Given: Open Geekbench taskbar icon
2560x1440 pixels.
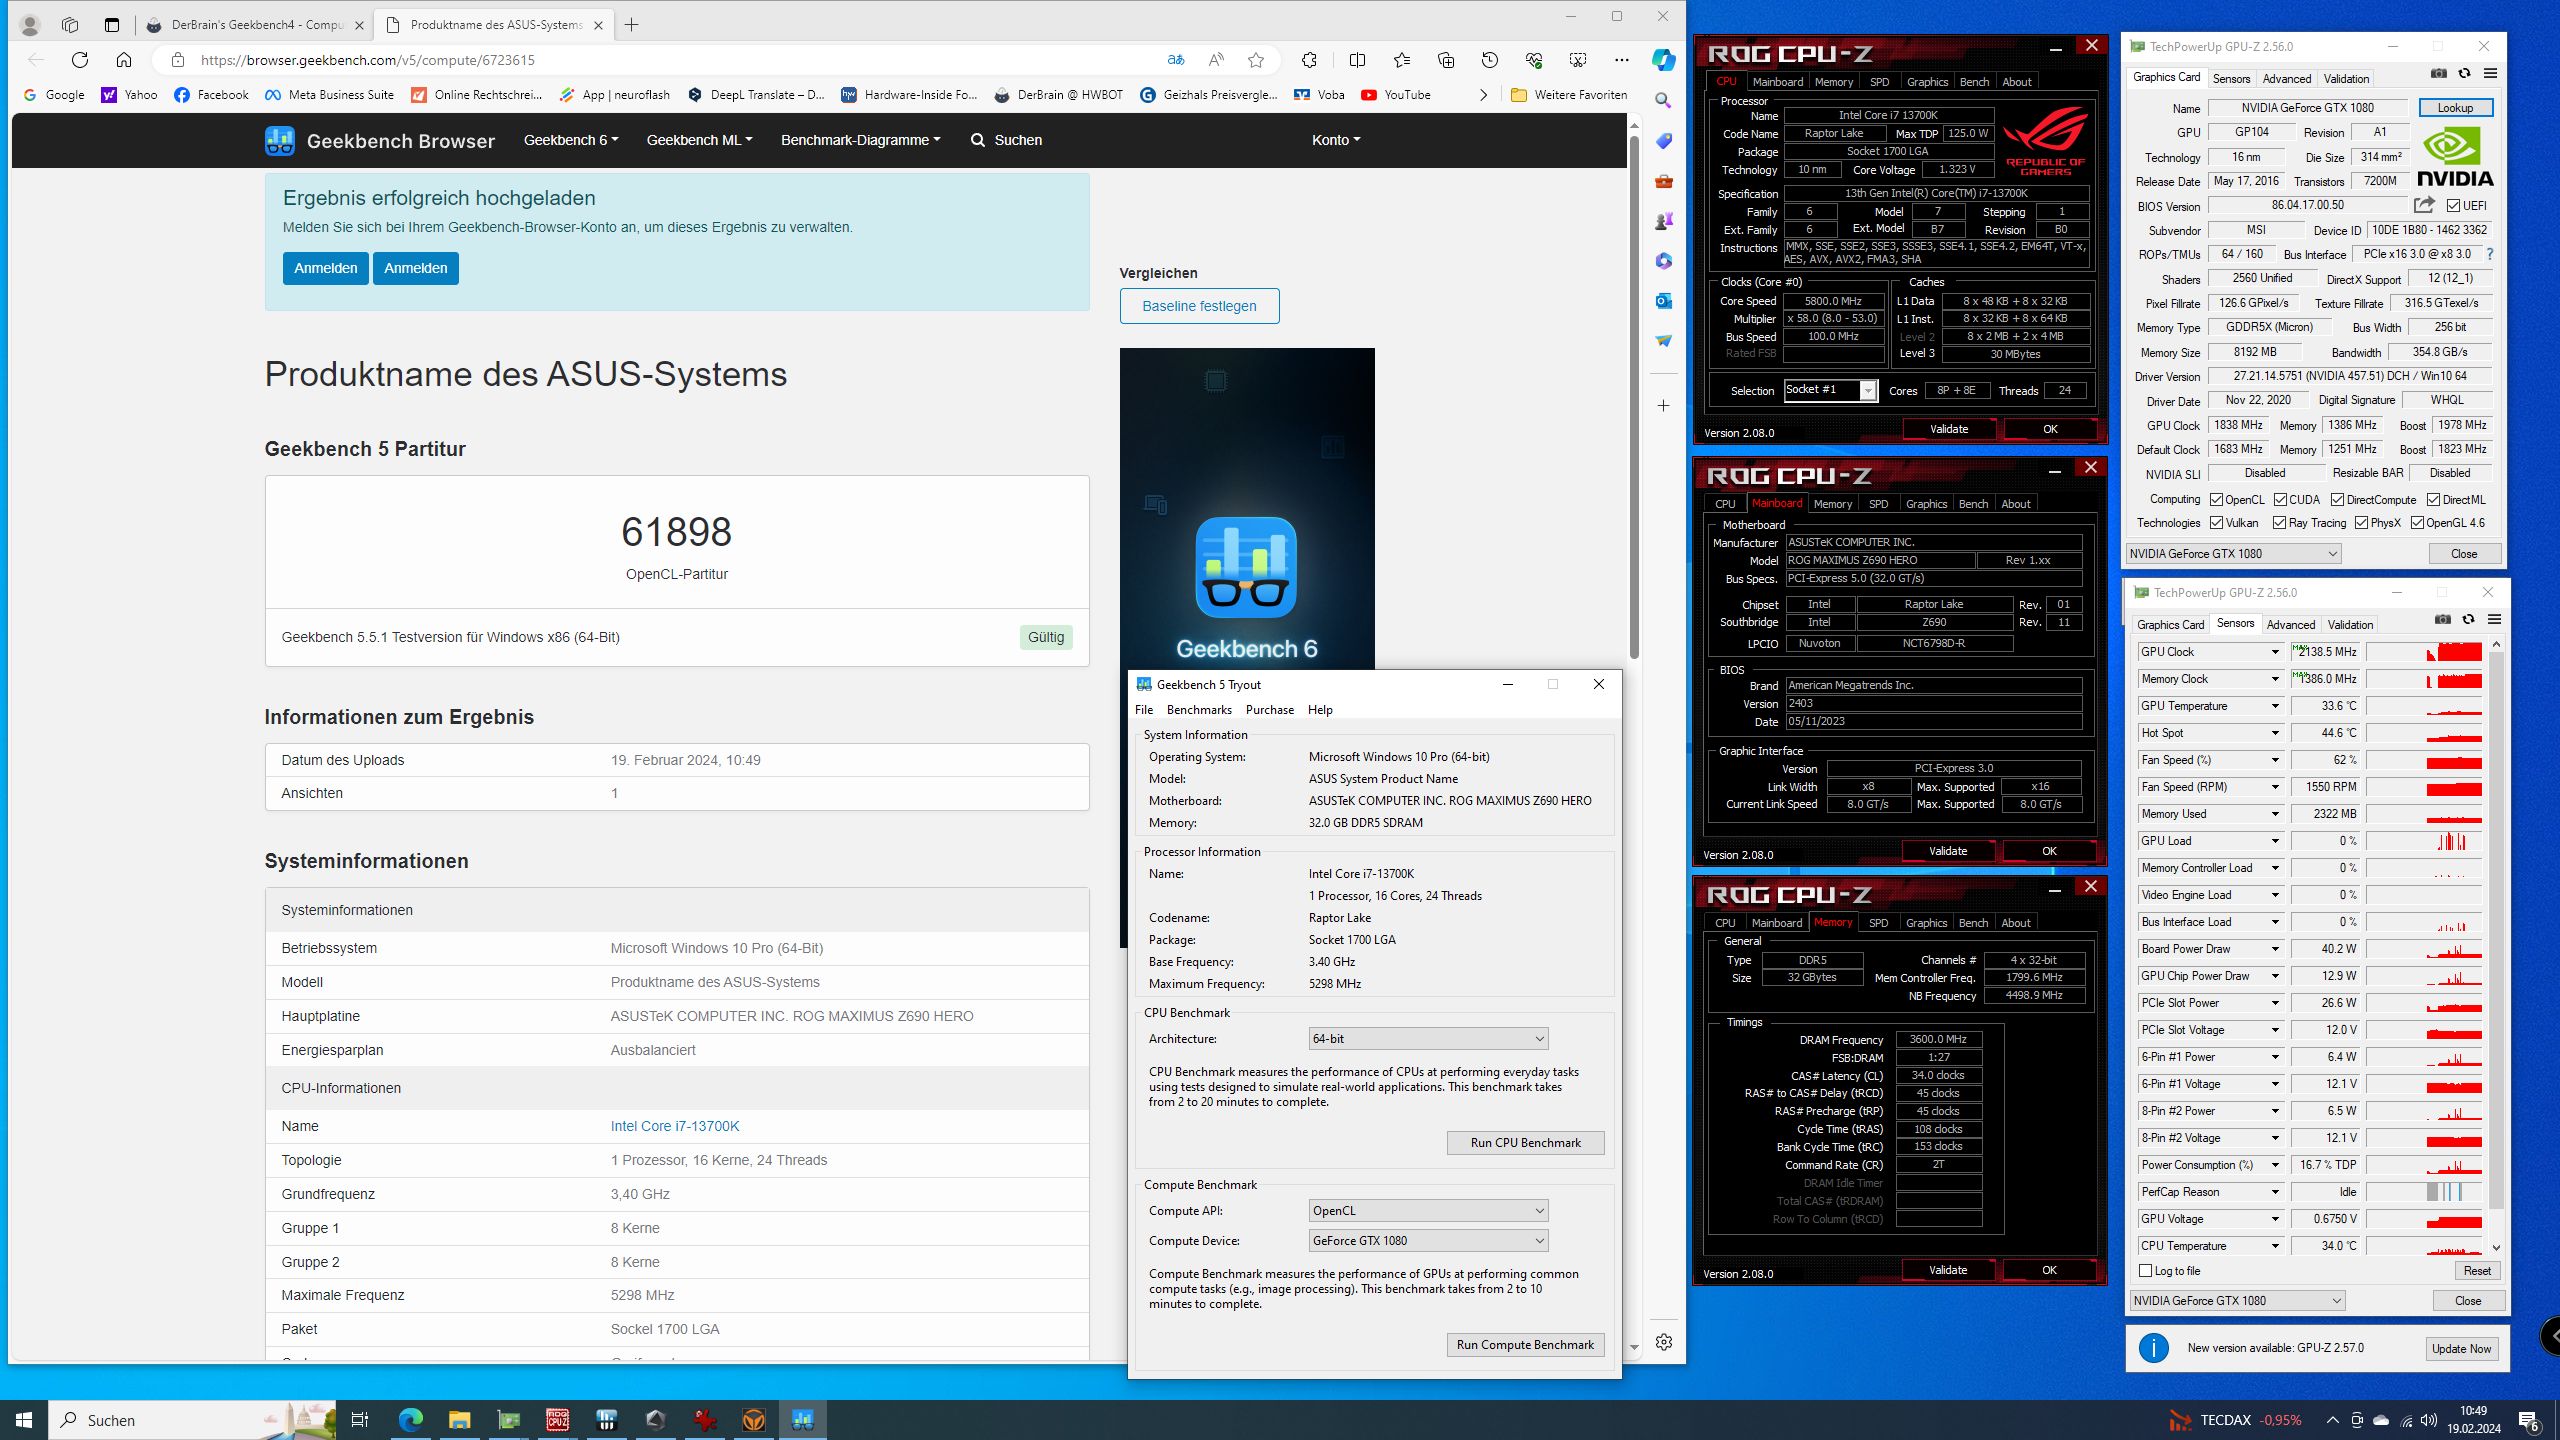Looking at the screenshot, I should click(803, 1420).
